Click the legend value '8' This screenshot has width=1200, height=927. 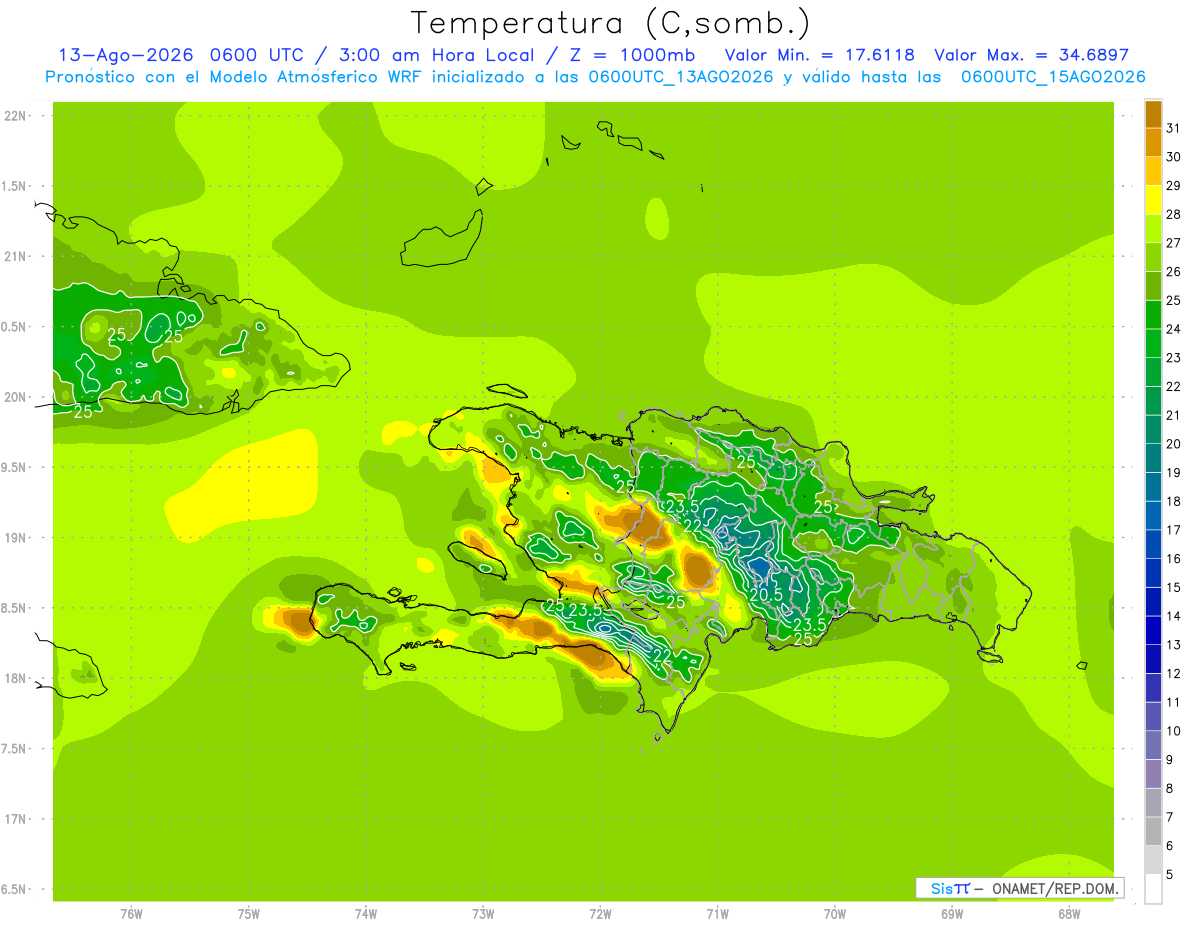pos(1169,789)
